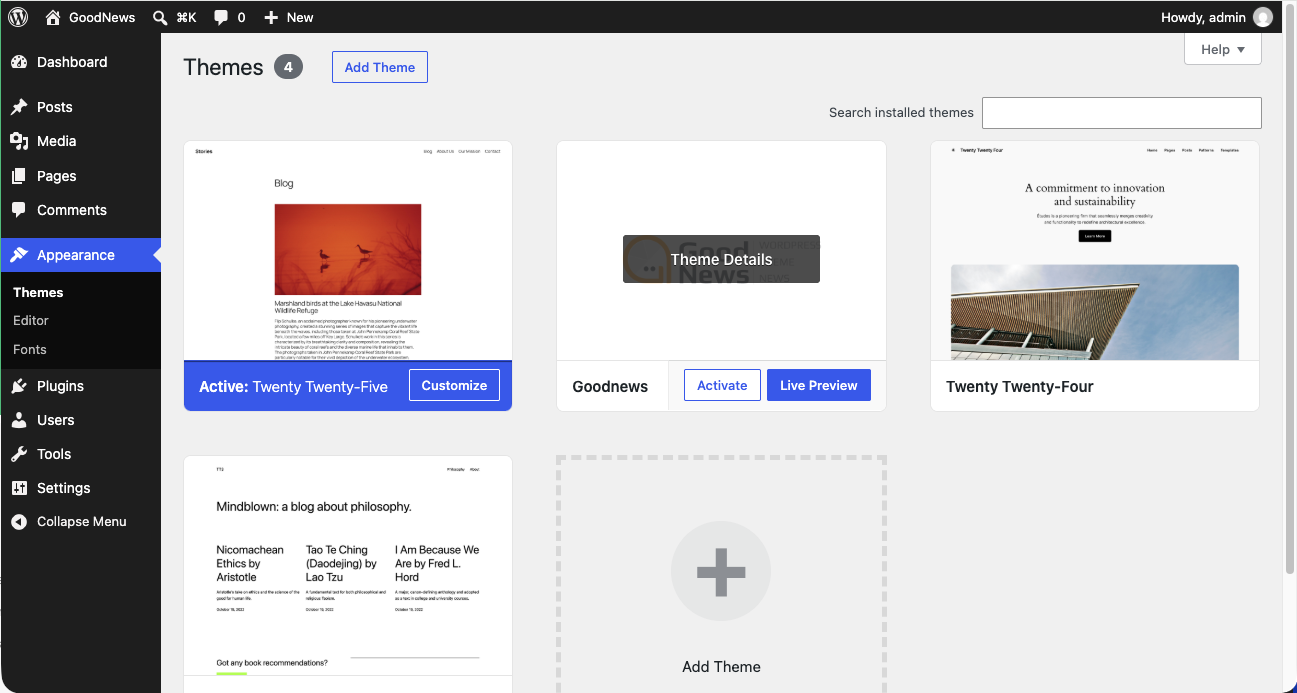Viewport: 1297px width, 693px height.
Task: Click the Comments bubble icon in sidebar
Action: tap(19, 210)
